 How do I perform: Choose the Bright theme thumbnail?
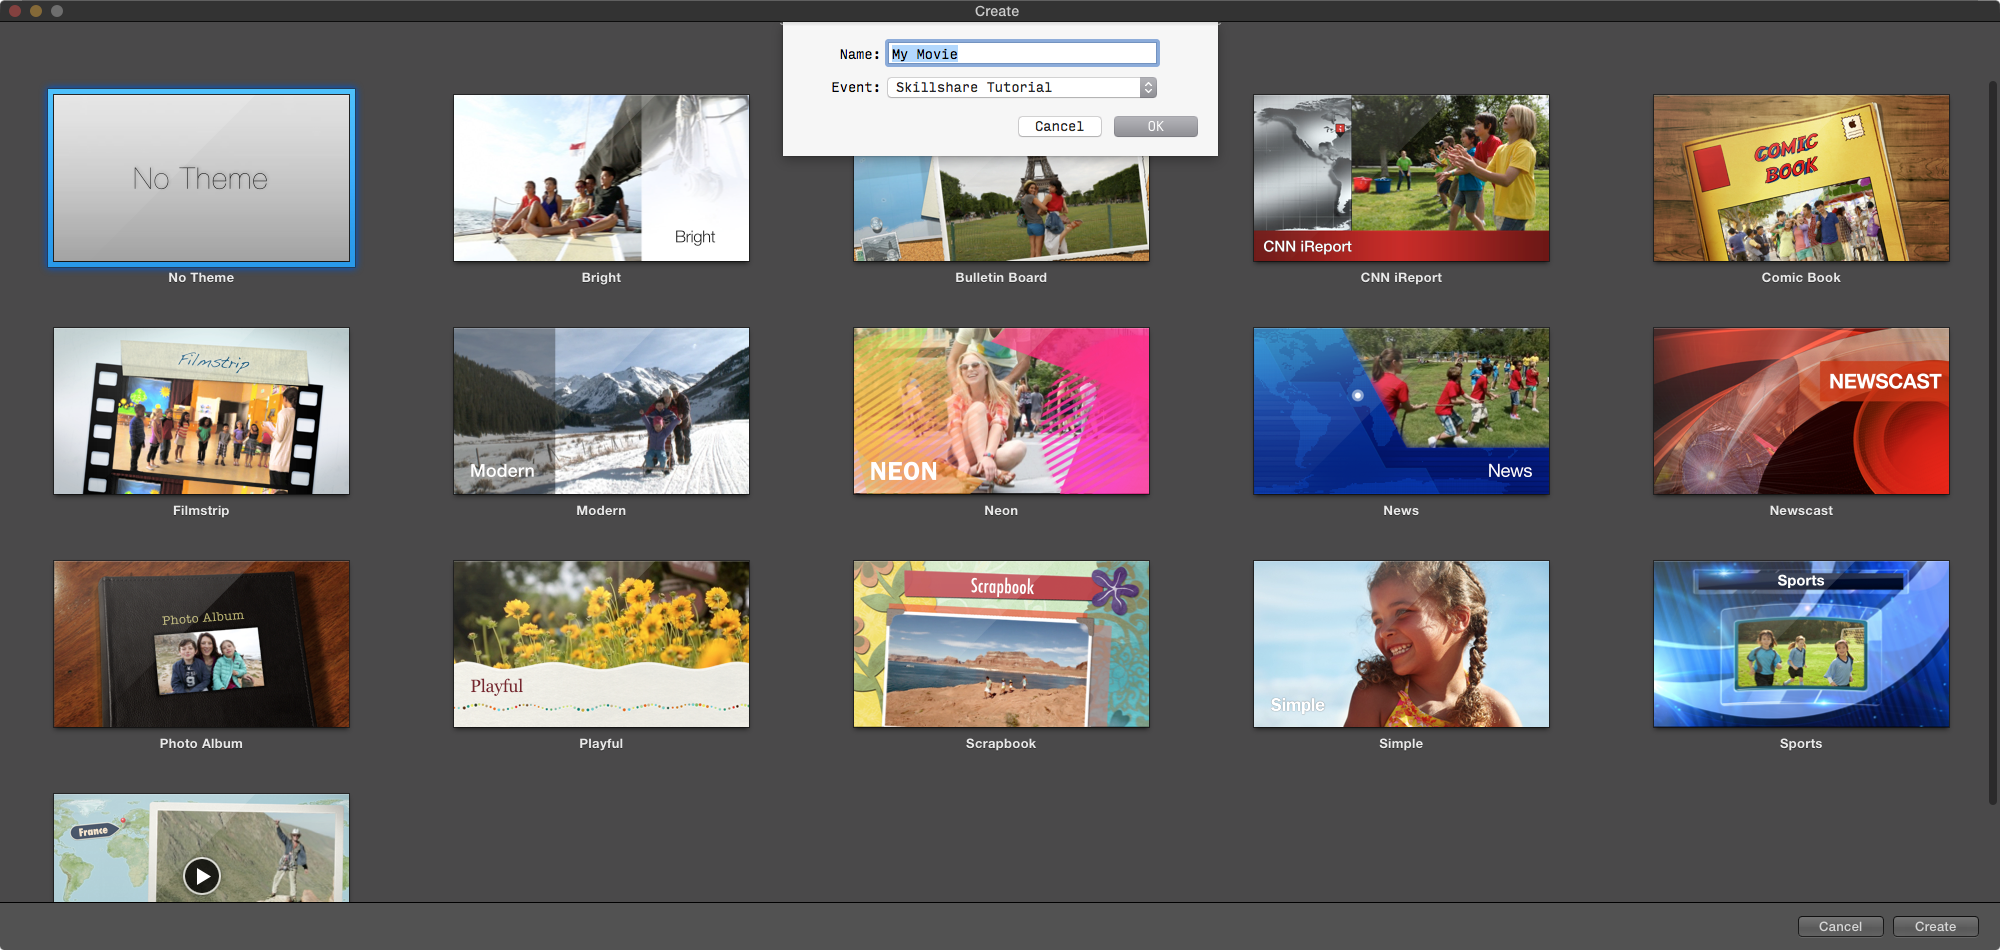601,178
